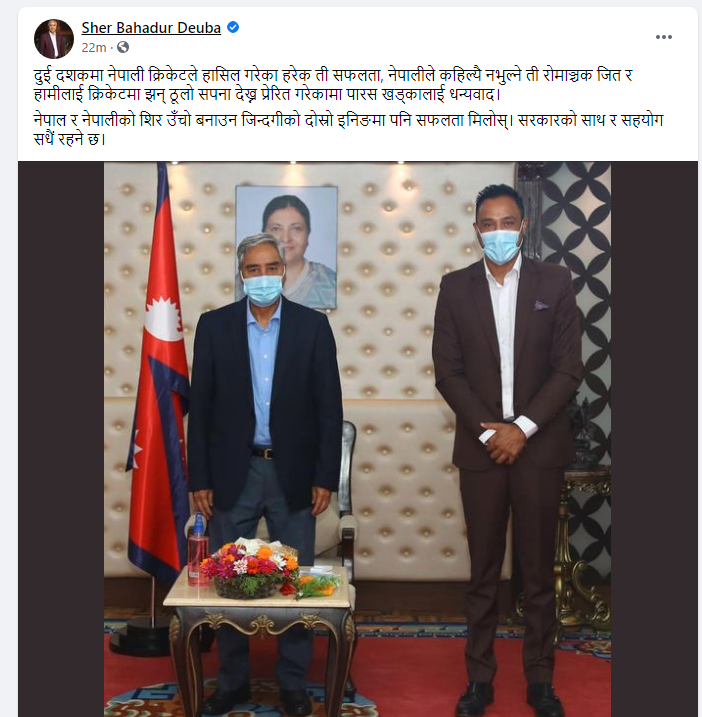Viewport: 702px width, 717px height.
Task: Open the 22m timestamp permalink
Action: (94, 48)
